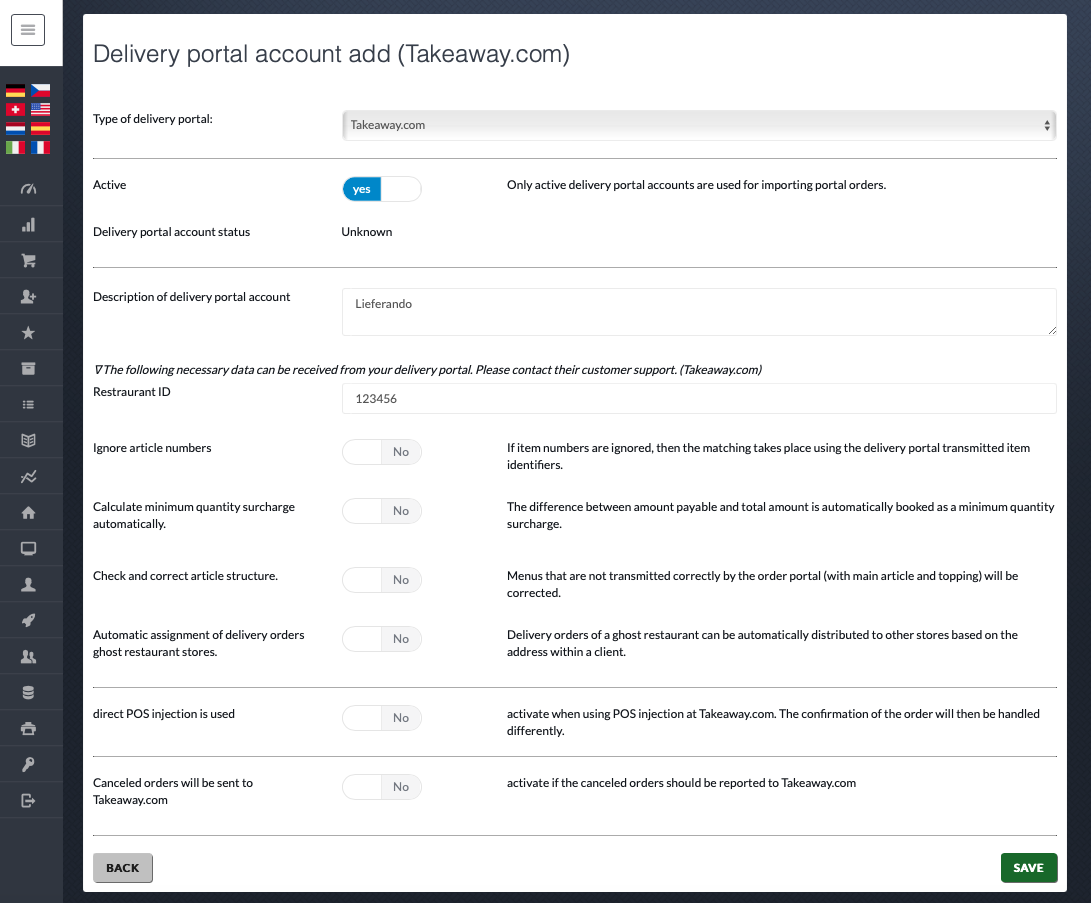Open the database icon in sidebar
The height and width of the screenshot is (903, 1091).
coord(28,692)
